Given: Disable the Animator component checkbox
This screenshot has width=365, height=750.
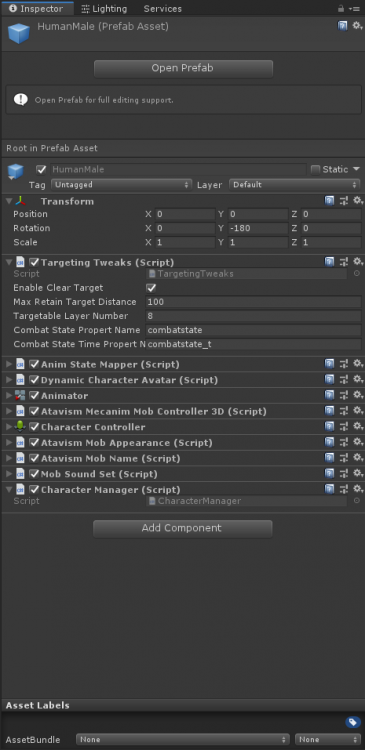Looking at the screenshot, I should click(x=34, y=396).
